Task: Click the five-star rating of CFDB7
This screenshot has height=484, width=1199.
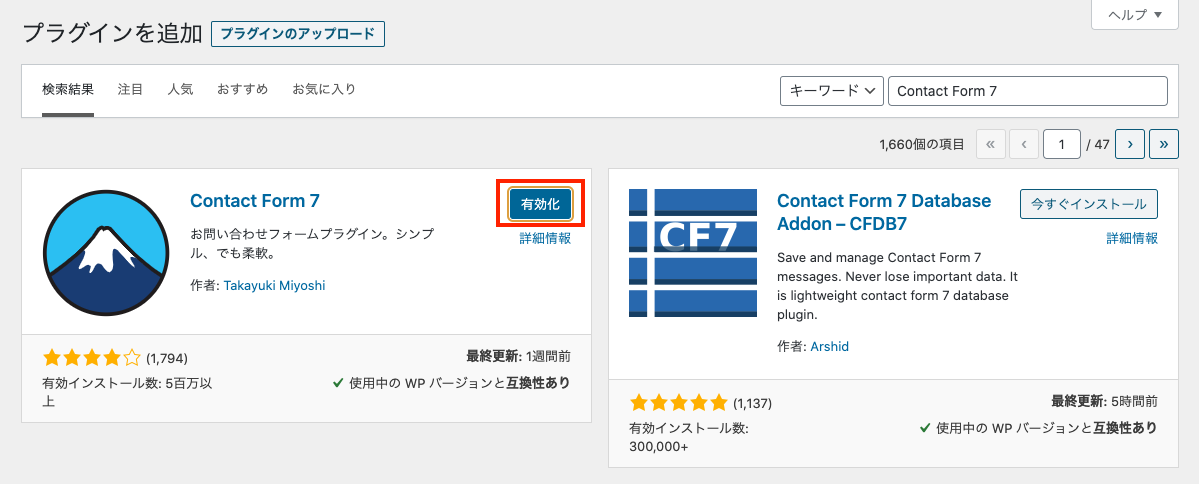Action: tap(678, 402)
